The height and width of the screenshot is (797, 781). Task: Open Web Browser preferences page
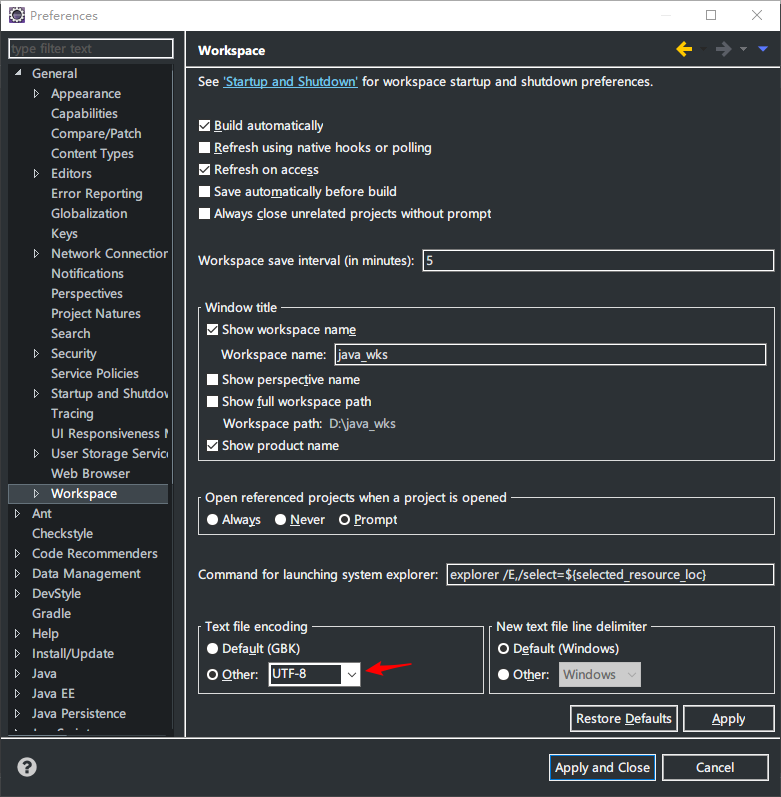pos(90,474)
